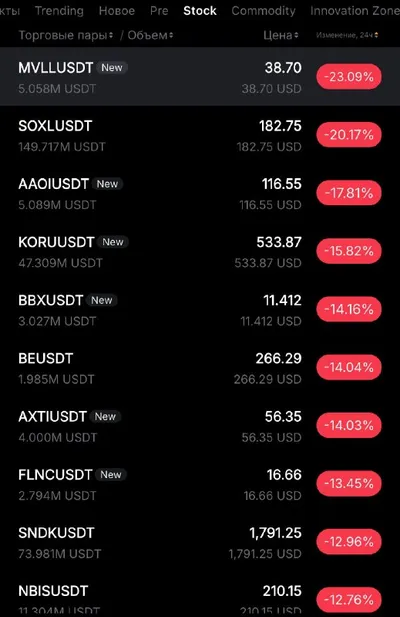Open the BEUSDT trading pair
400x617 pixels.
pos(200,368)
